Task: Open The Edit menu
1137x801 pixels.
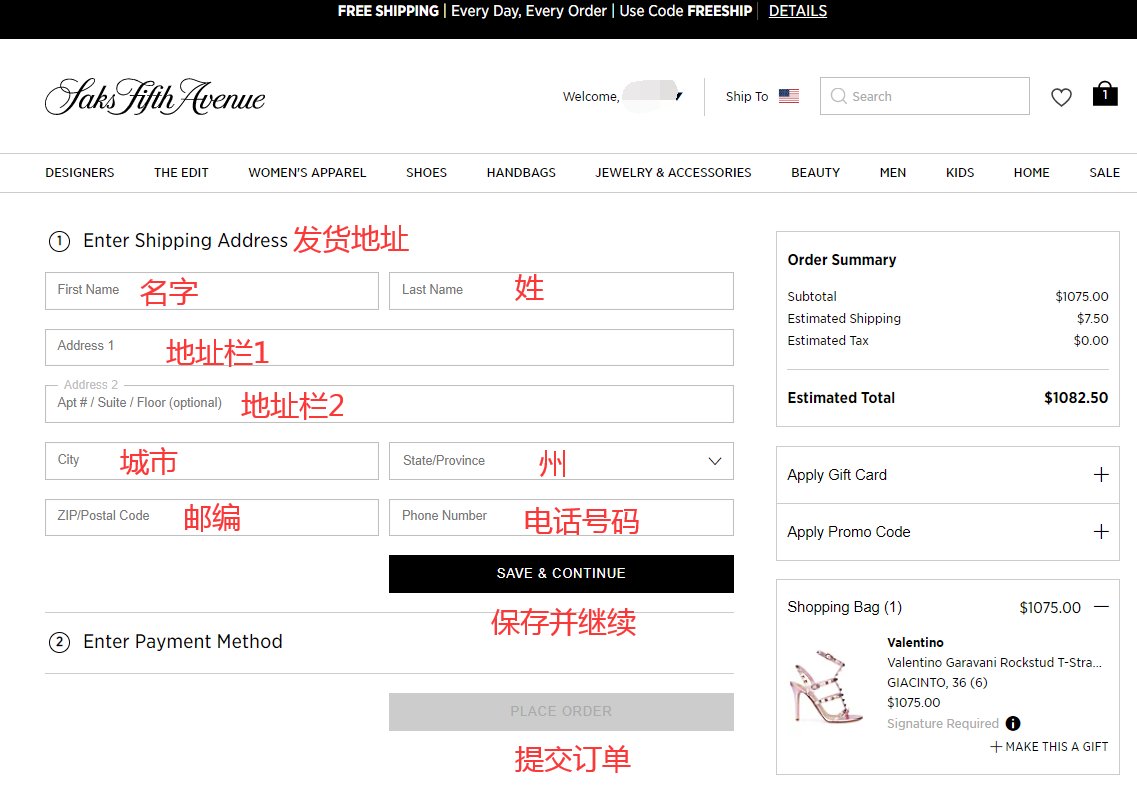Action: [181, 173]
